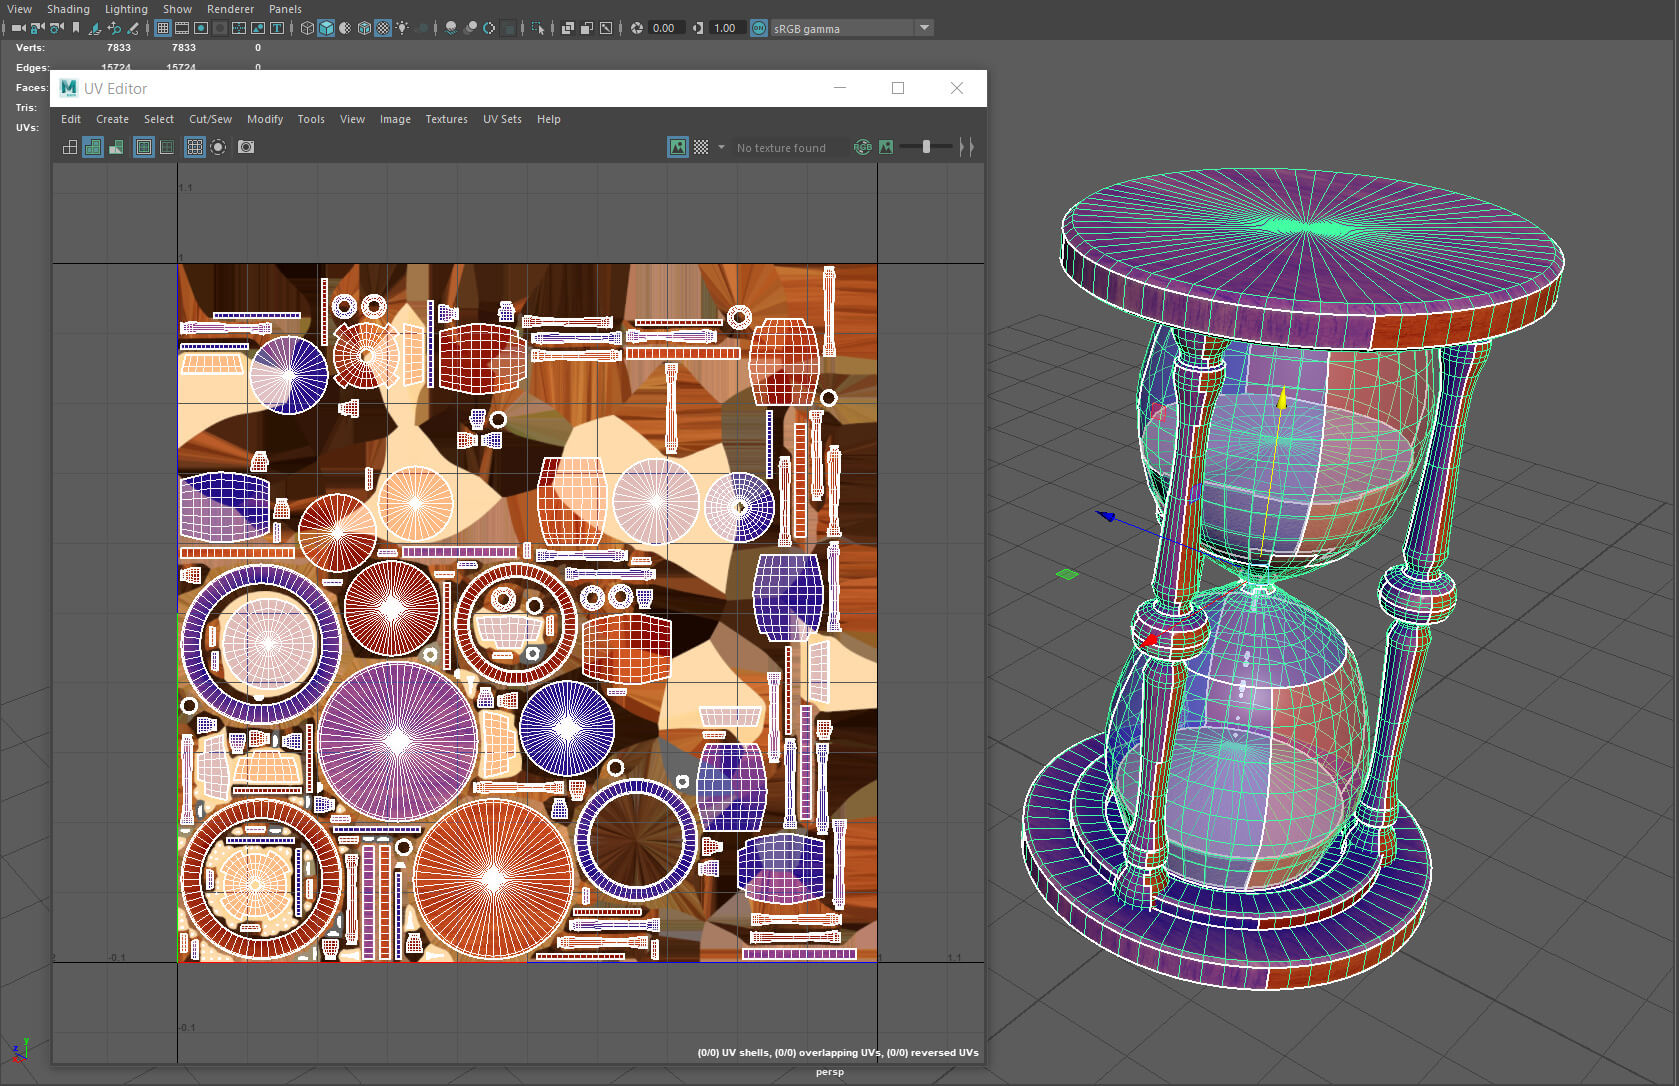Open the UV Sets menu
The image size is (1679, 1086).
click(502, 119)
